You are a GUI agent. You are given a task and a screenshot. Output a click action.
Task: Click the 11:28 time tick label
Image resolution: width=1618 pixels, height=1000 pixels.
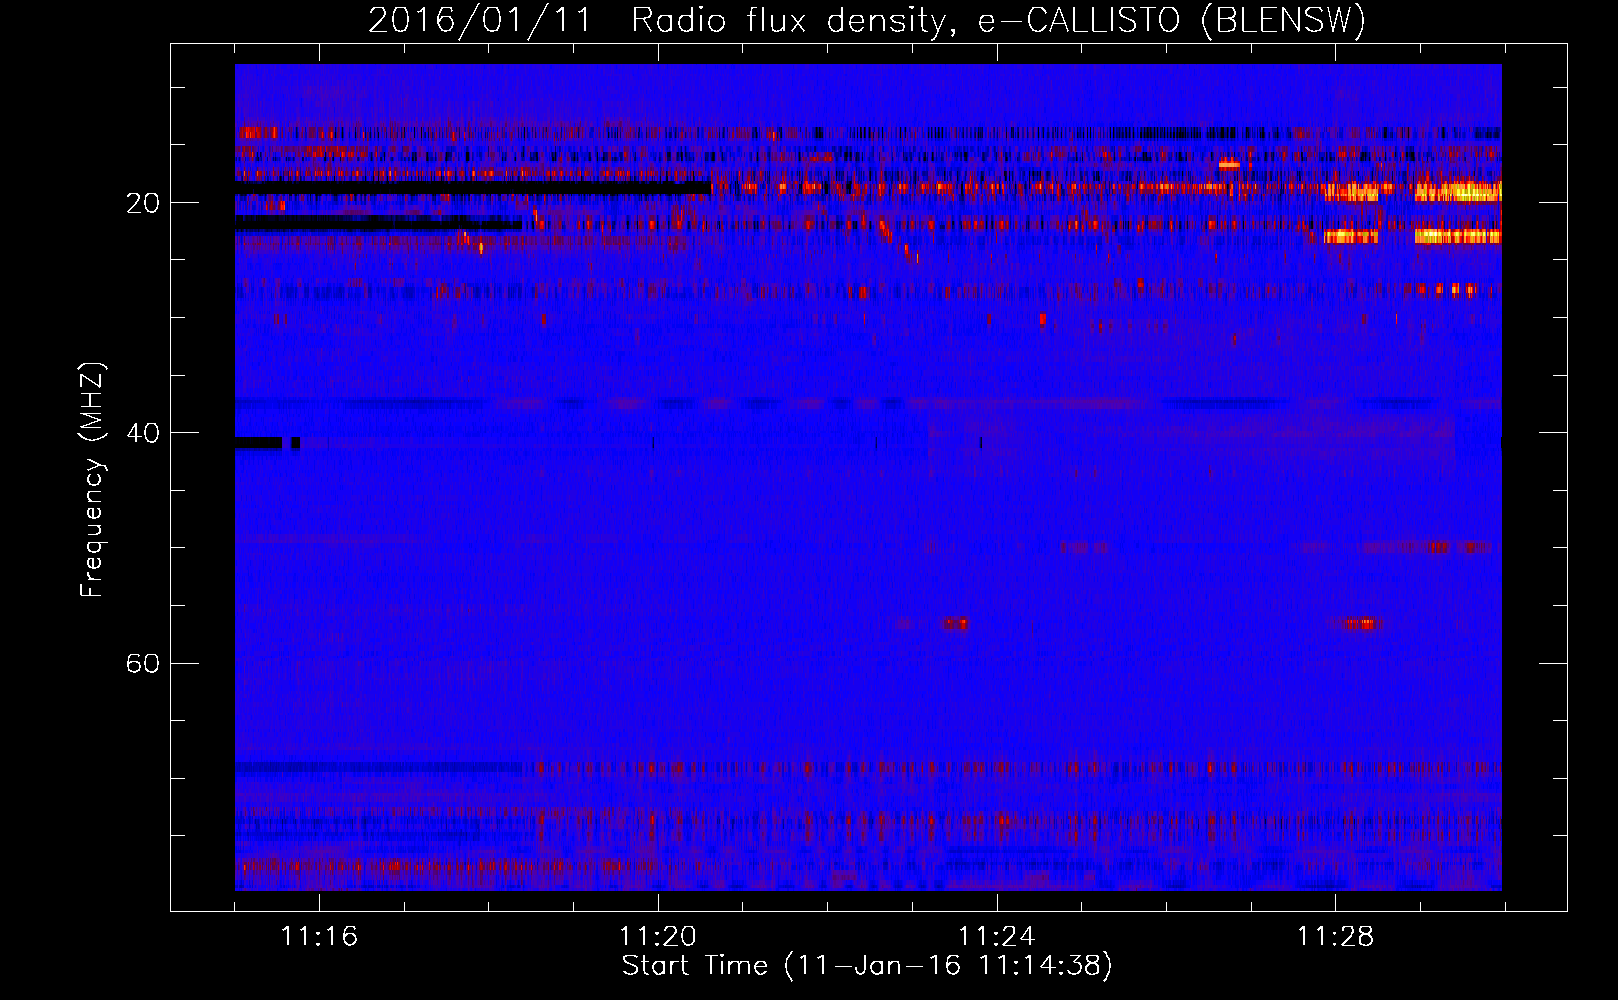click(1335, 937)
